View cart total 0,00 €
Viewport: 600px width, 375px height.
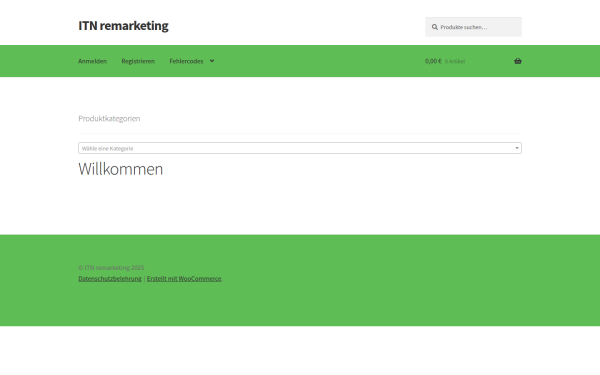[x=433, y=61]
